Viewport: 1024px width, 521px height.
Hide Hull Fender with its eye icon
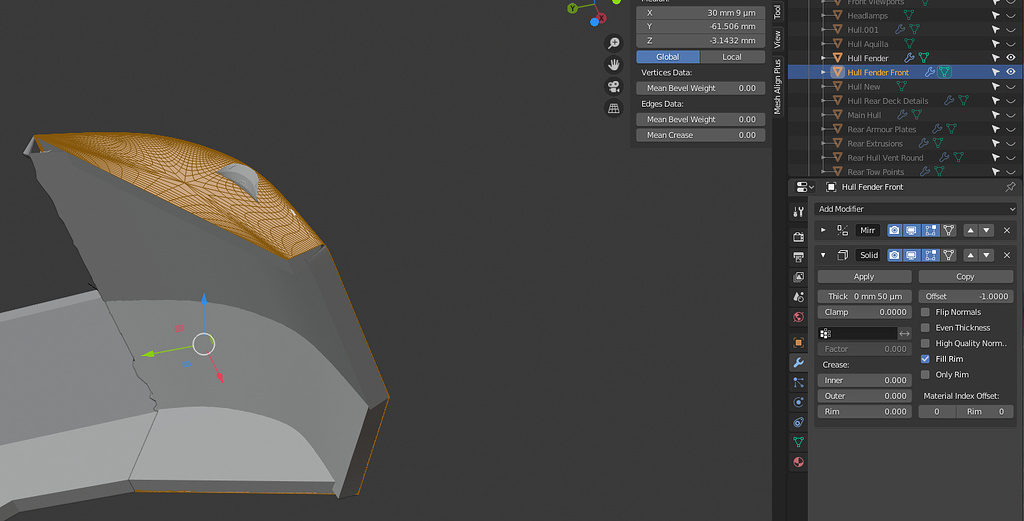coord(1011,58)
